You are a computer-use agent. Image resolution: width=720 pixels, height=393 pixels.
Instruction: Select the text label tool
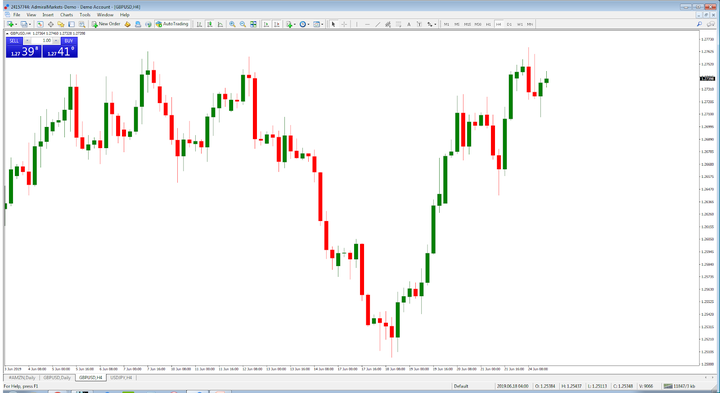tap(419, 24)
